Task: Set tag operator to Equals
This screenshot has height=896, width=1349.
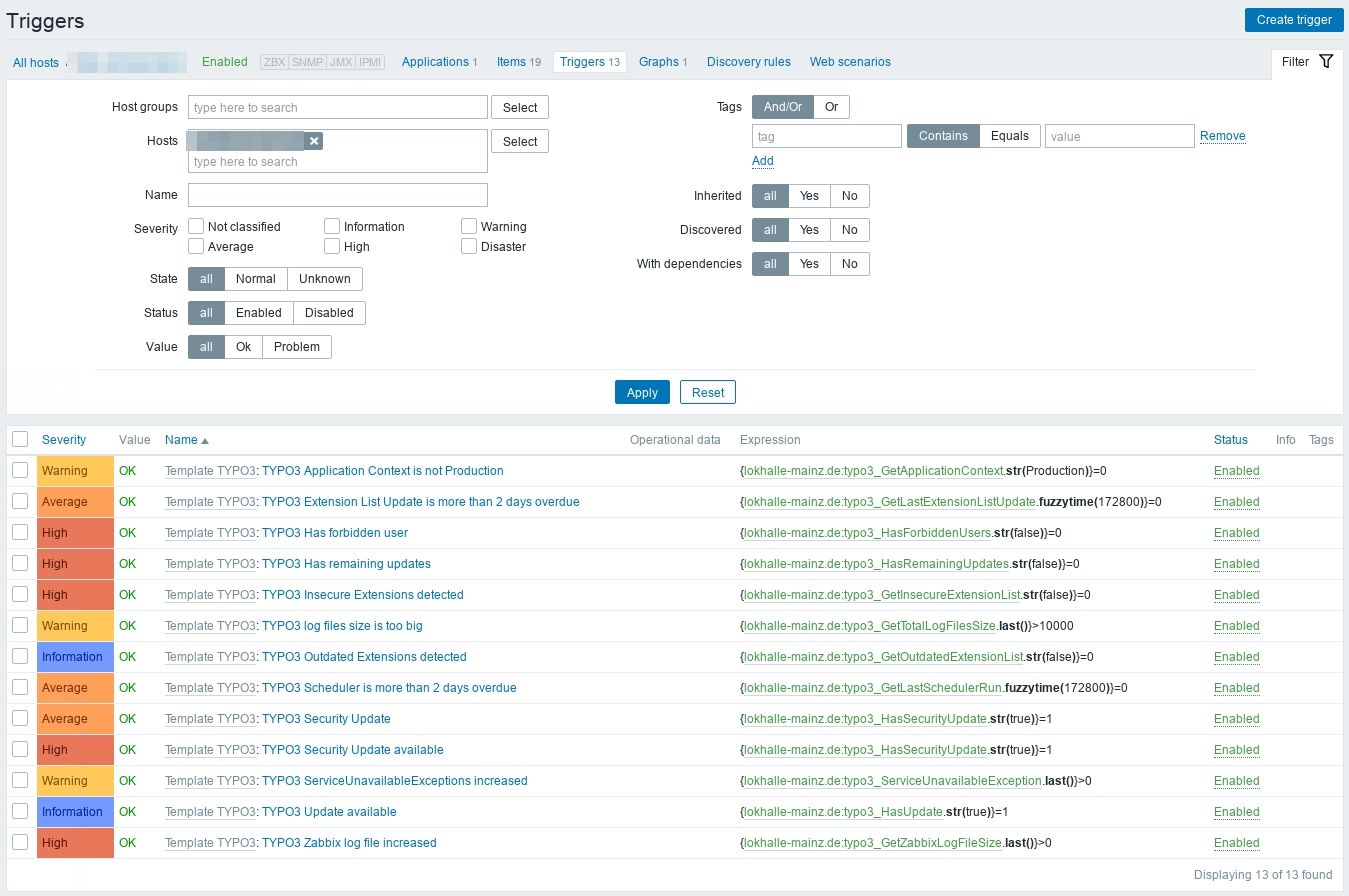Action: [1009, 136]
